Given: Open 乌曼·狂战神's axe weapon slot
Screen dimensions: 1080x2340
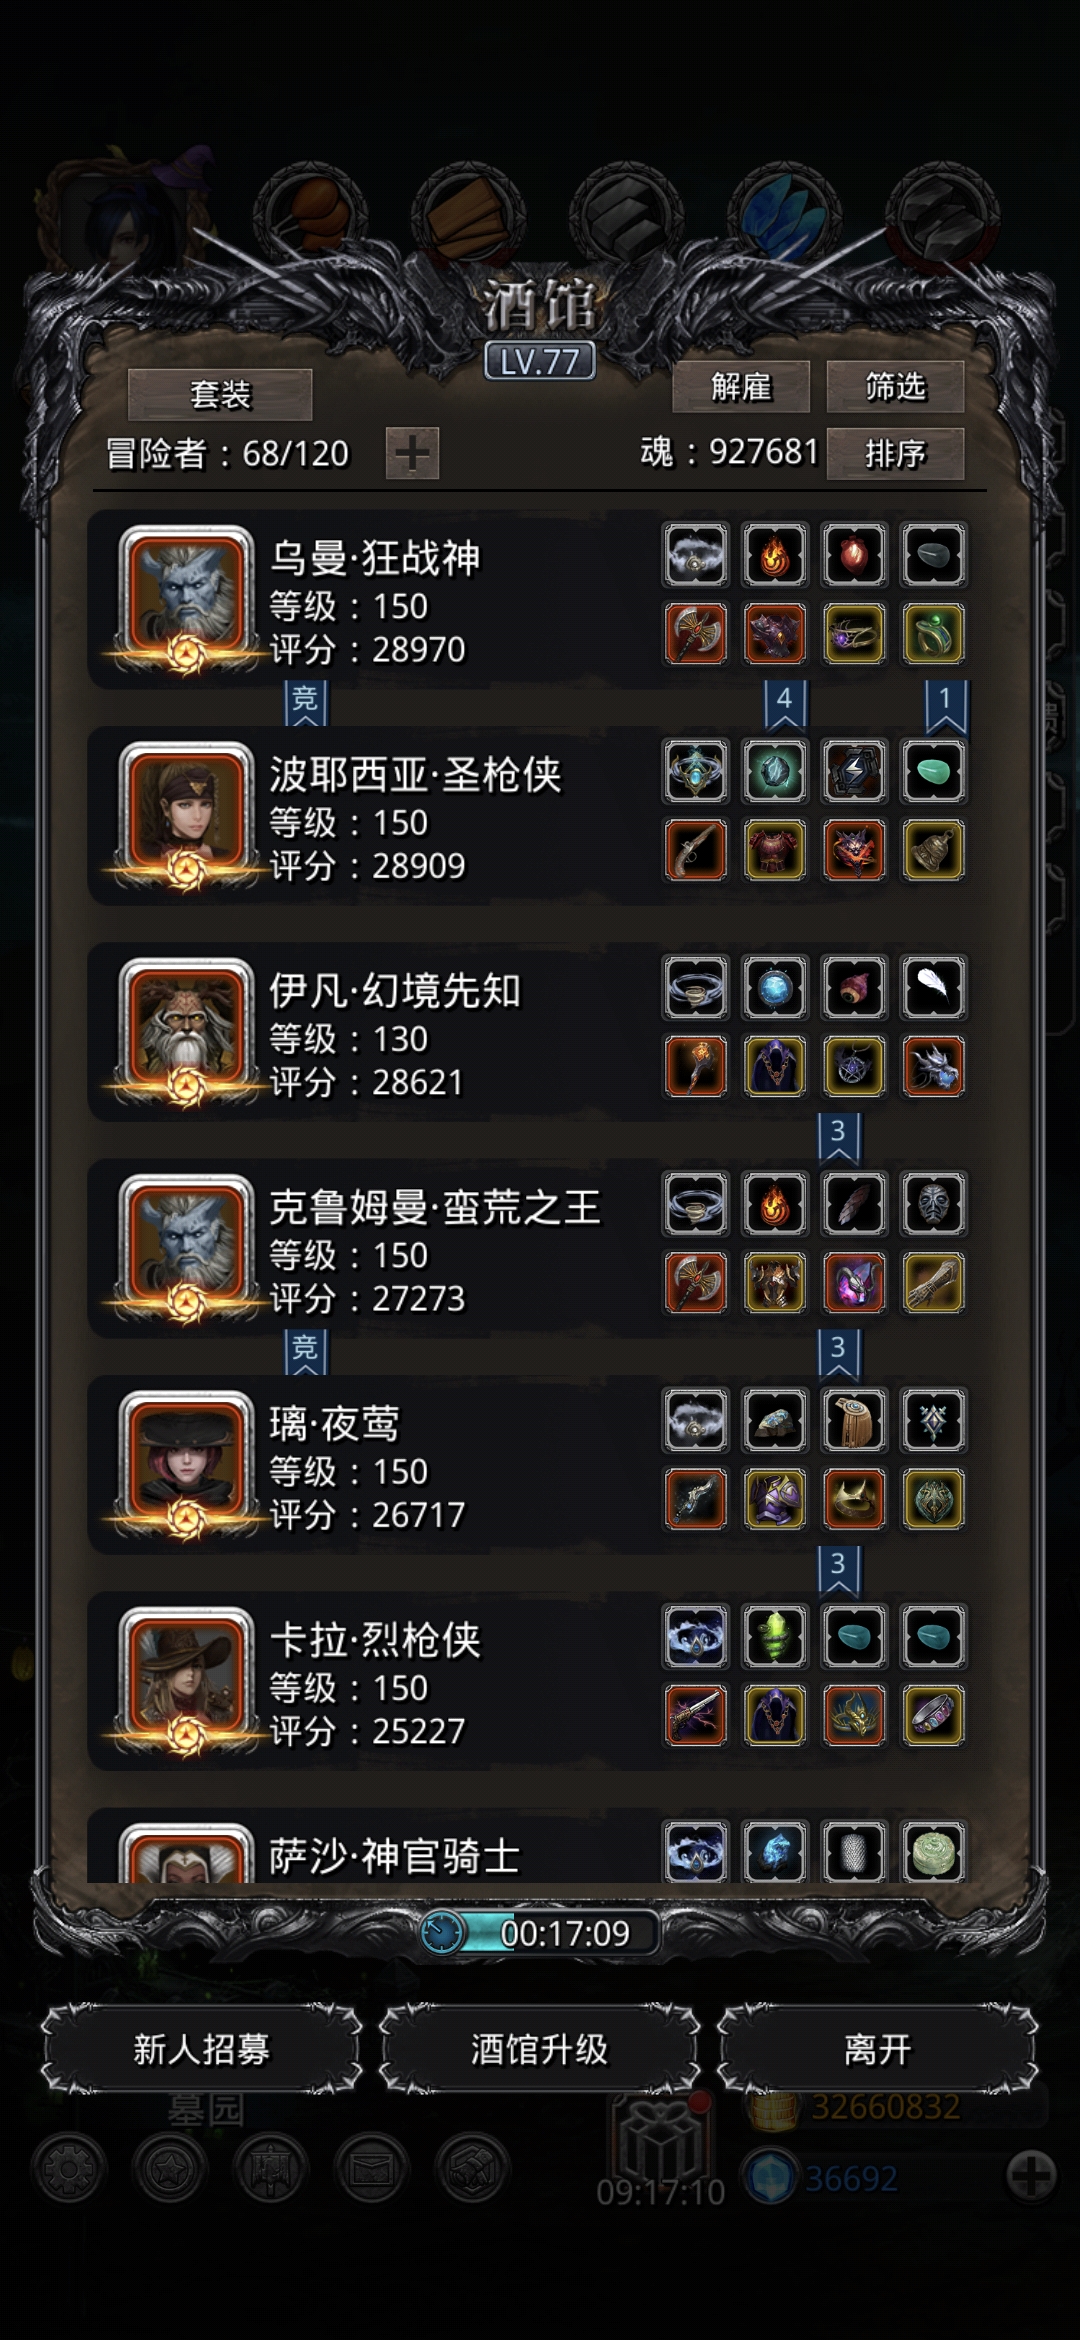Looking at the screenshot, I should 695,634.
